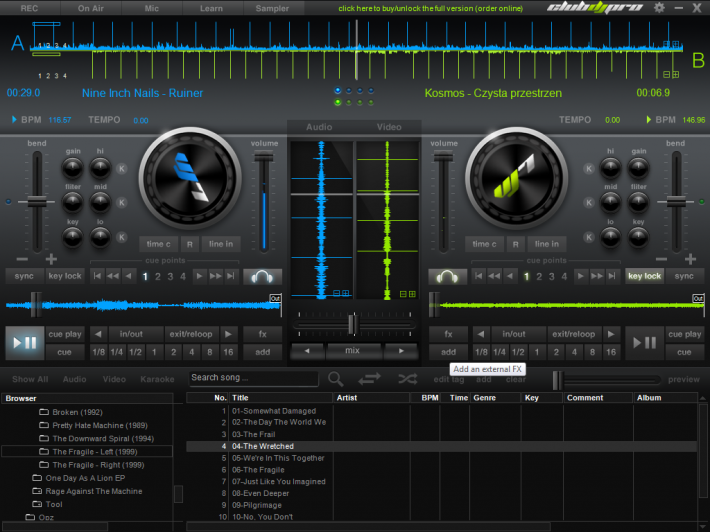This screenshot has width=710, height=532.
Task: Click deck B in/out loop button
Action: [x=514, y=334]
